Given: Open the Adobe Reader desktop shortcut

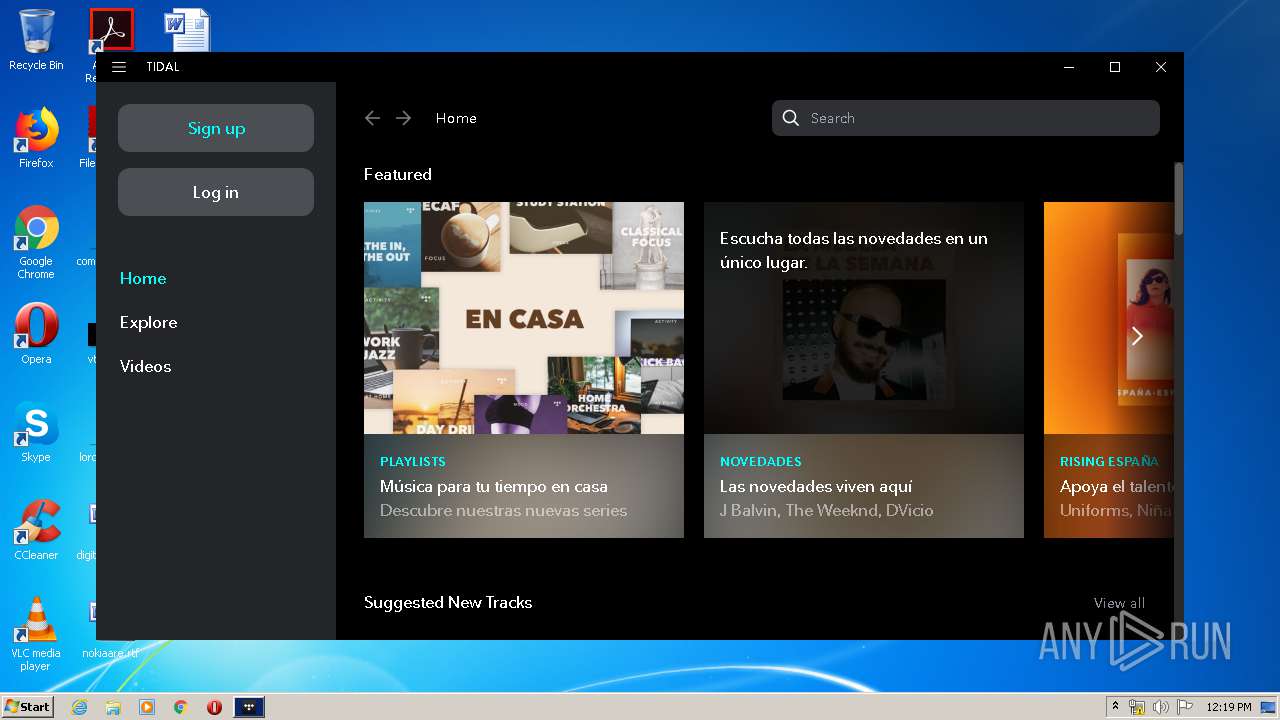Looking at the screenshot, I should click(x=111, y=30).
